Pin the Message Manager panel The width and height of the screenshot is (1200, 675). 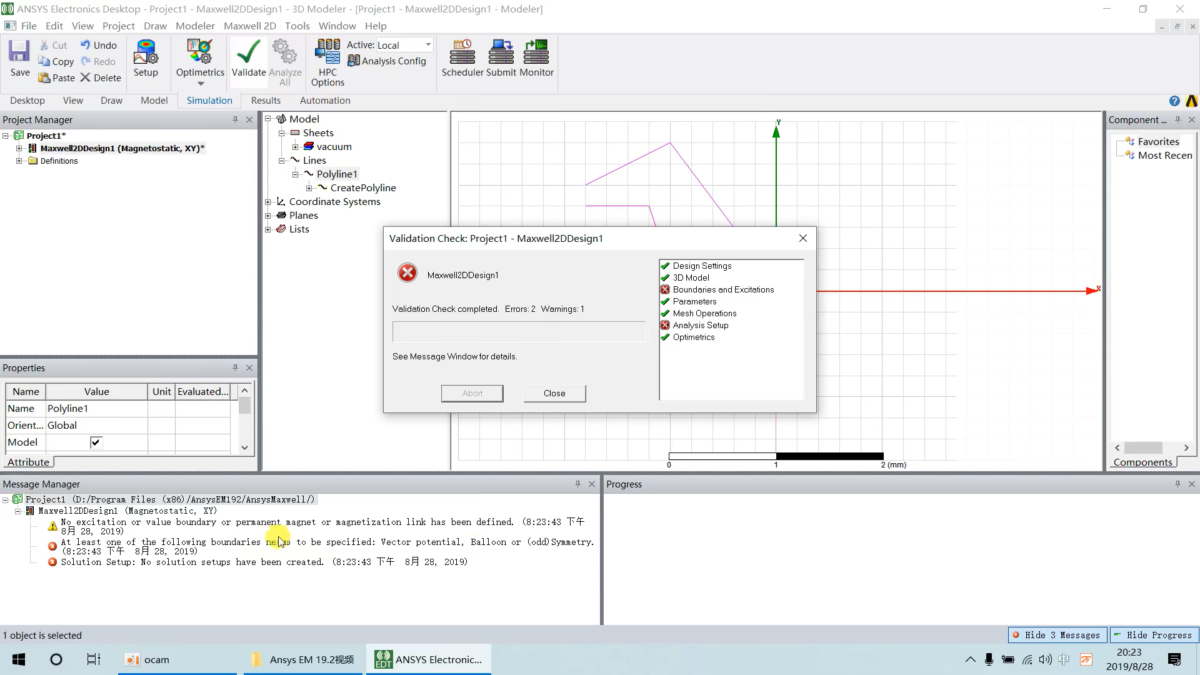[x=577, y=484]
